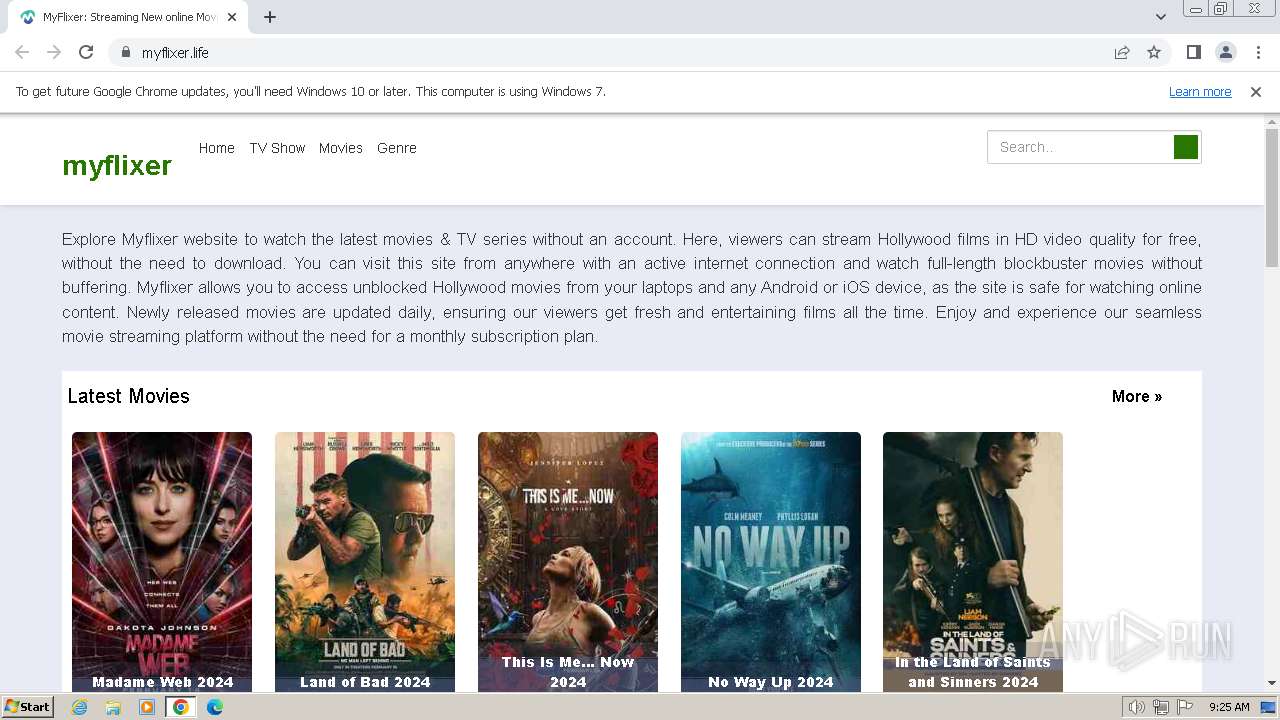Viewport: 1280px width, 720px height.
Task: Click the page scrollbar down arrow
Action: (x=1272, y=683)
